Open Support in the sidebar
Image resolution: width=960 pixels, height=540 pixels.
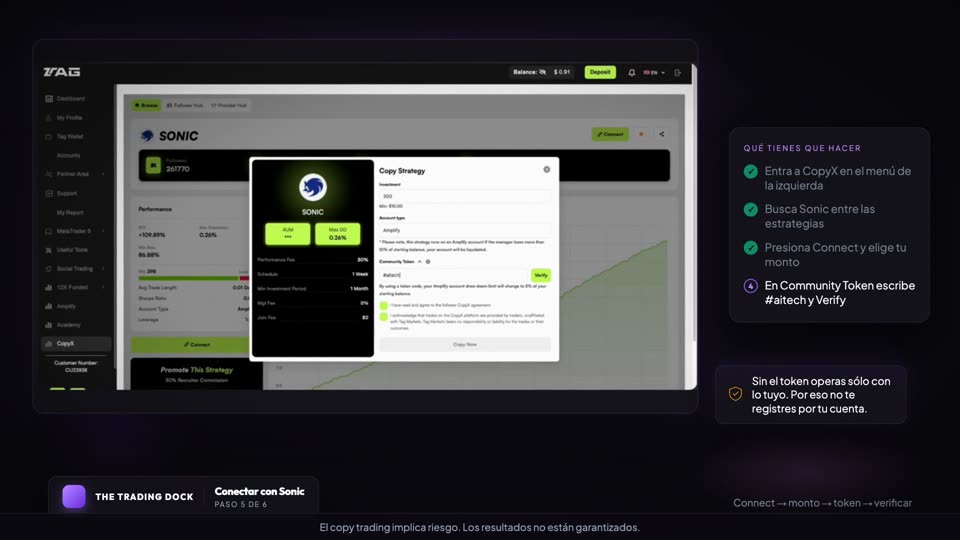tap(67, 193)
